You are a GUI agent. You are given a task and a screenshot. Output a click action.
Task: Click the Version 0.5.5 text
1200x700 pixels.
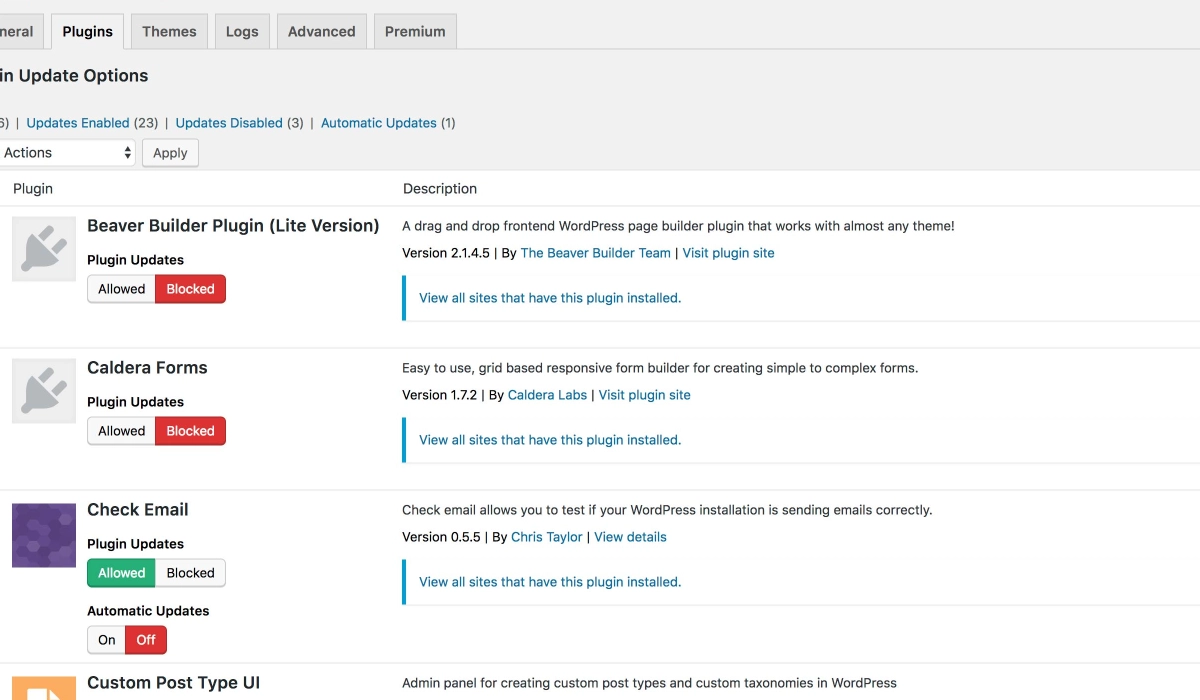pos(442,537)
